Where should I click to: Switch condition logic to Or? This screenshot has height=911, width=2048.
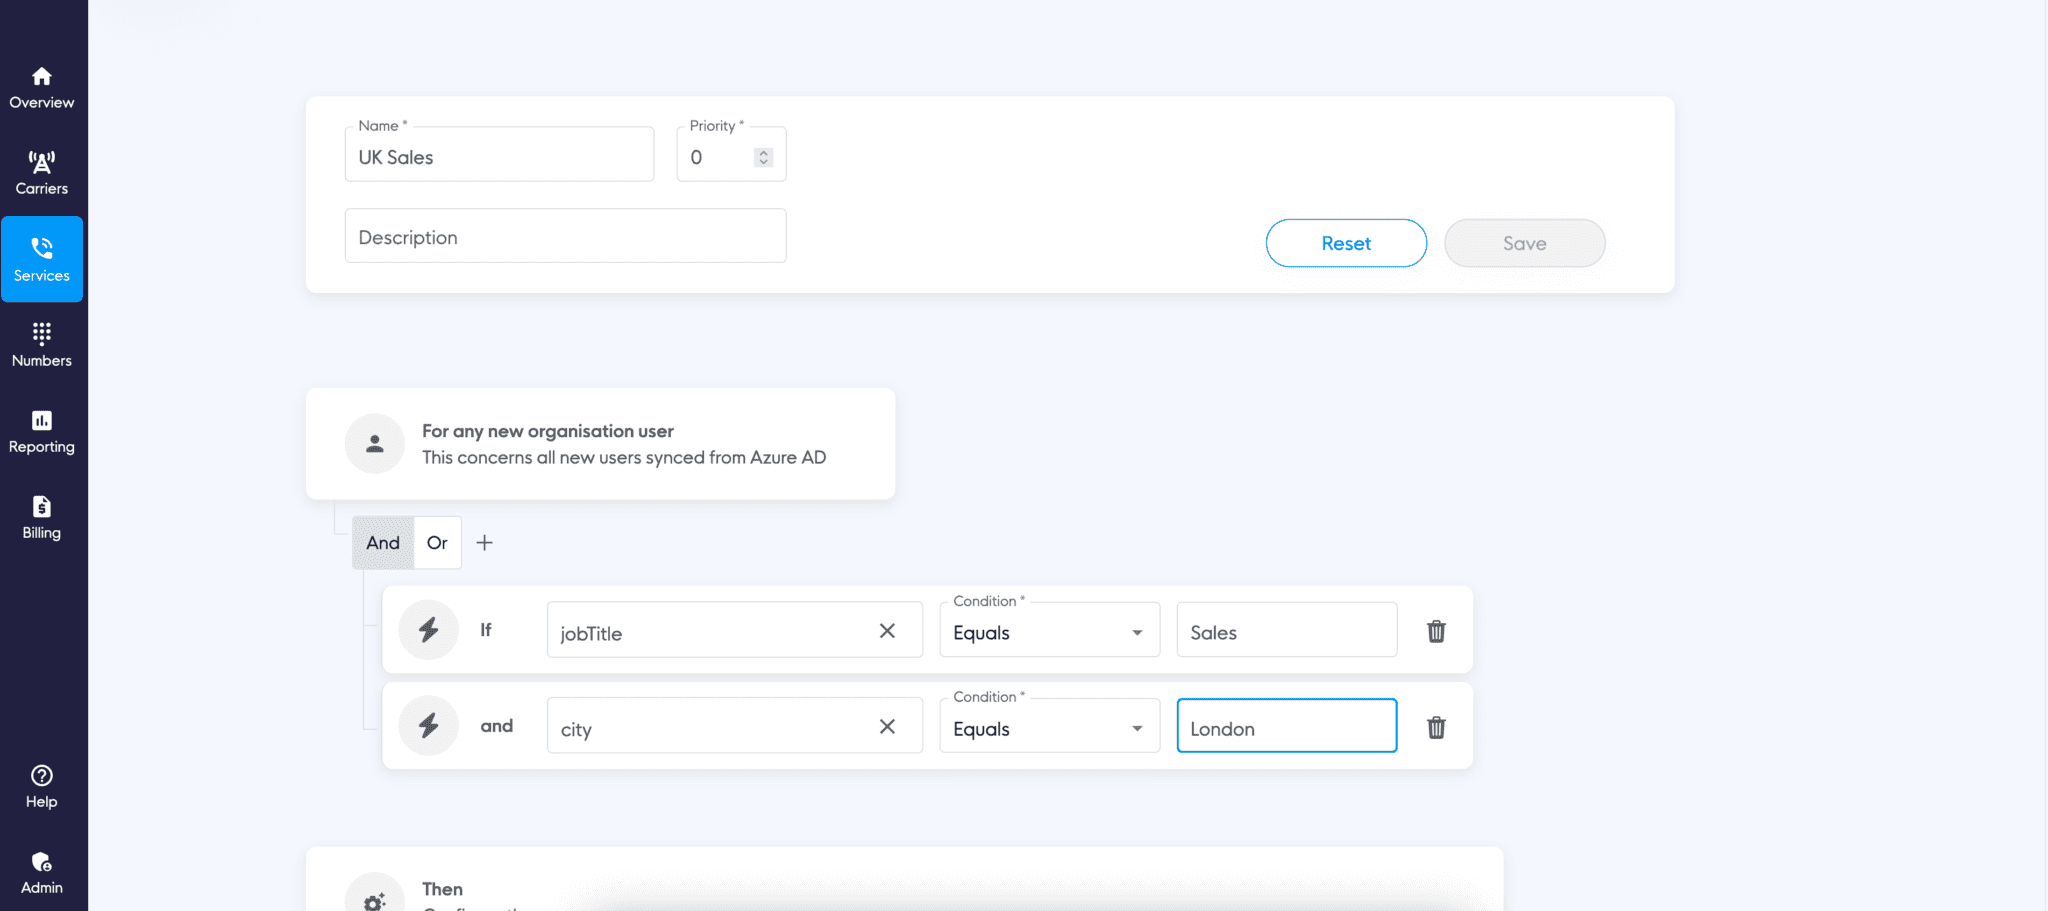coord(437,542)
